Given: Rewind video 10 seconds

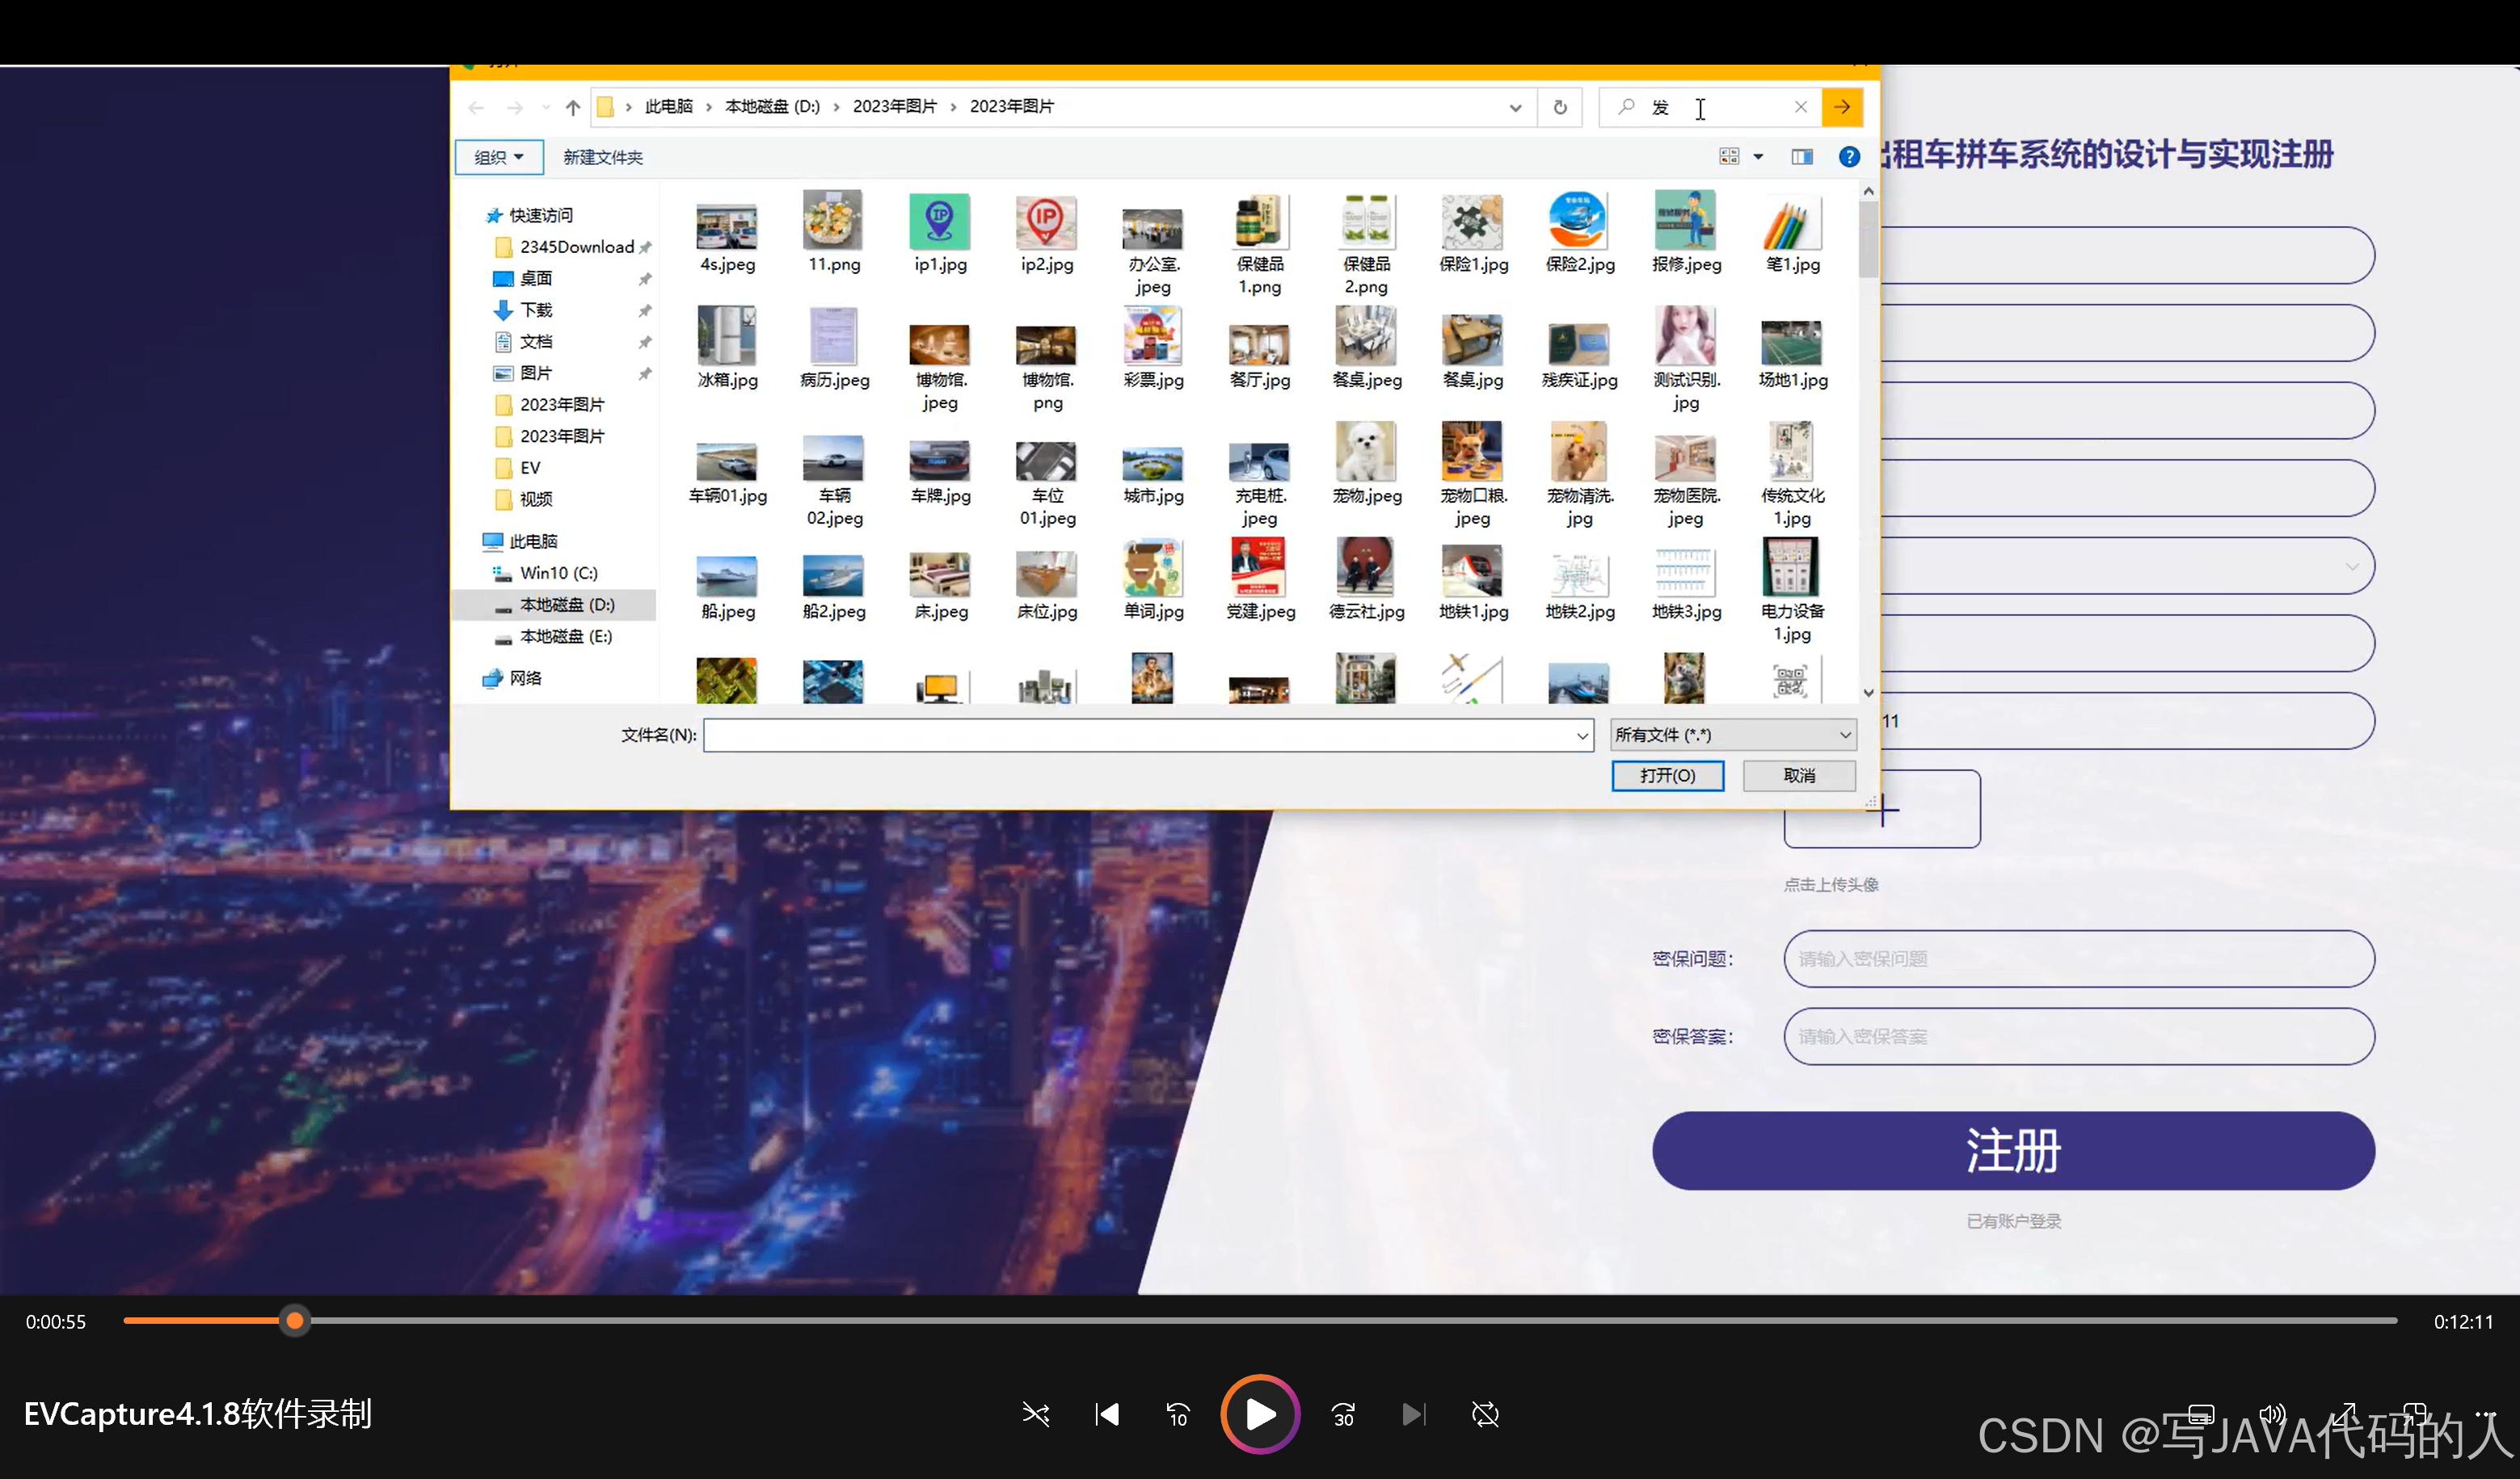Looking at the screenshot, I should coord(1177,1414).
